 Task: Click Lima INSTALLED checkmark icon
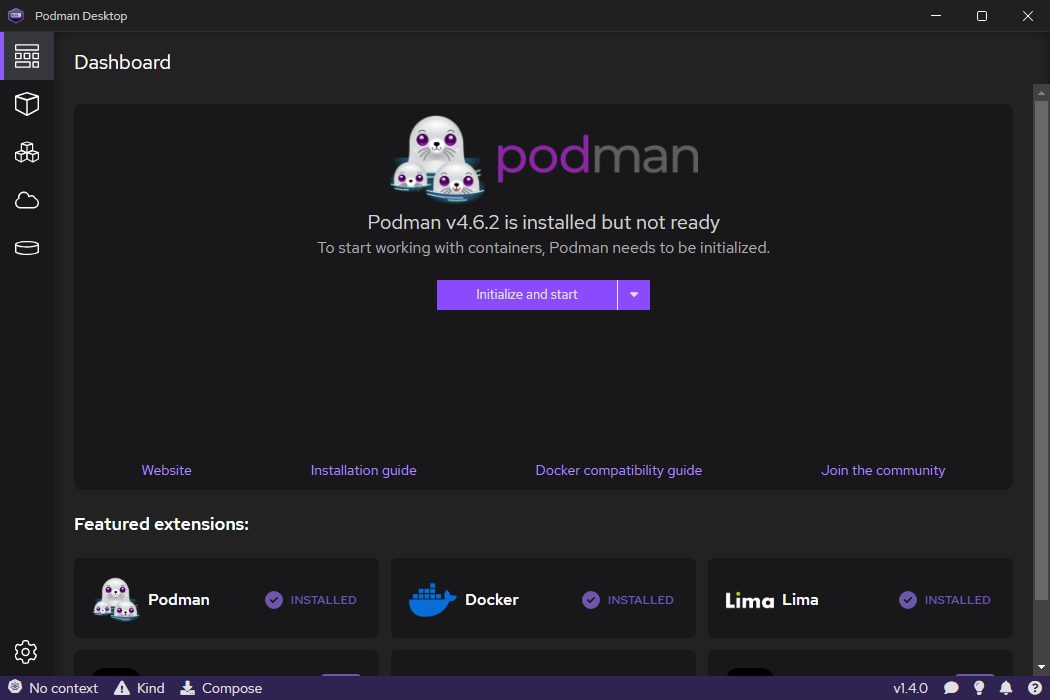[908, 600]
